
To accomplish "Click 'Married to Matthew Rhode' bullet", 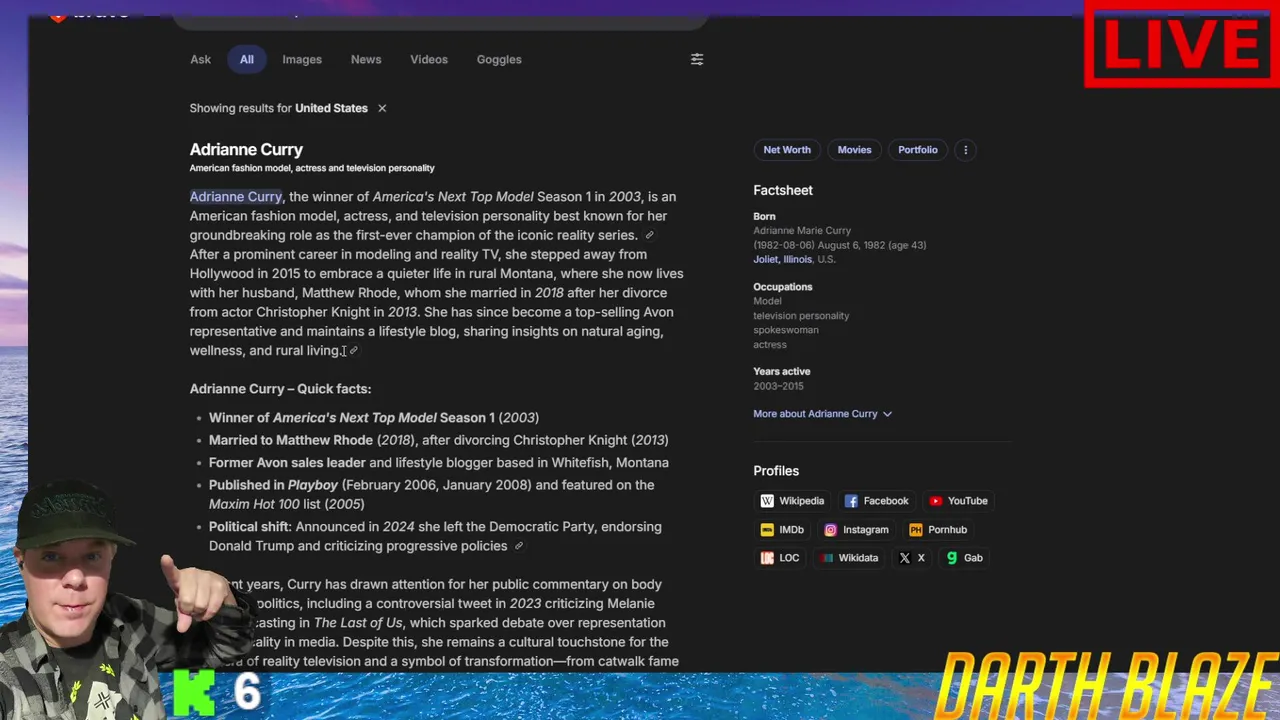I will (439, 440).
